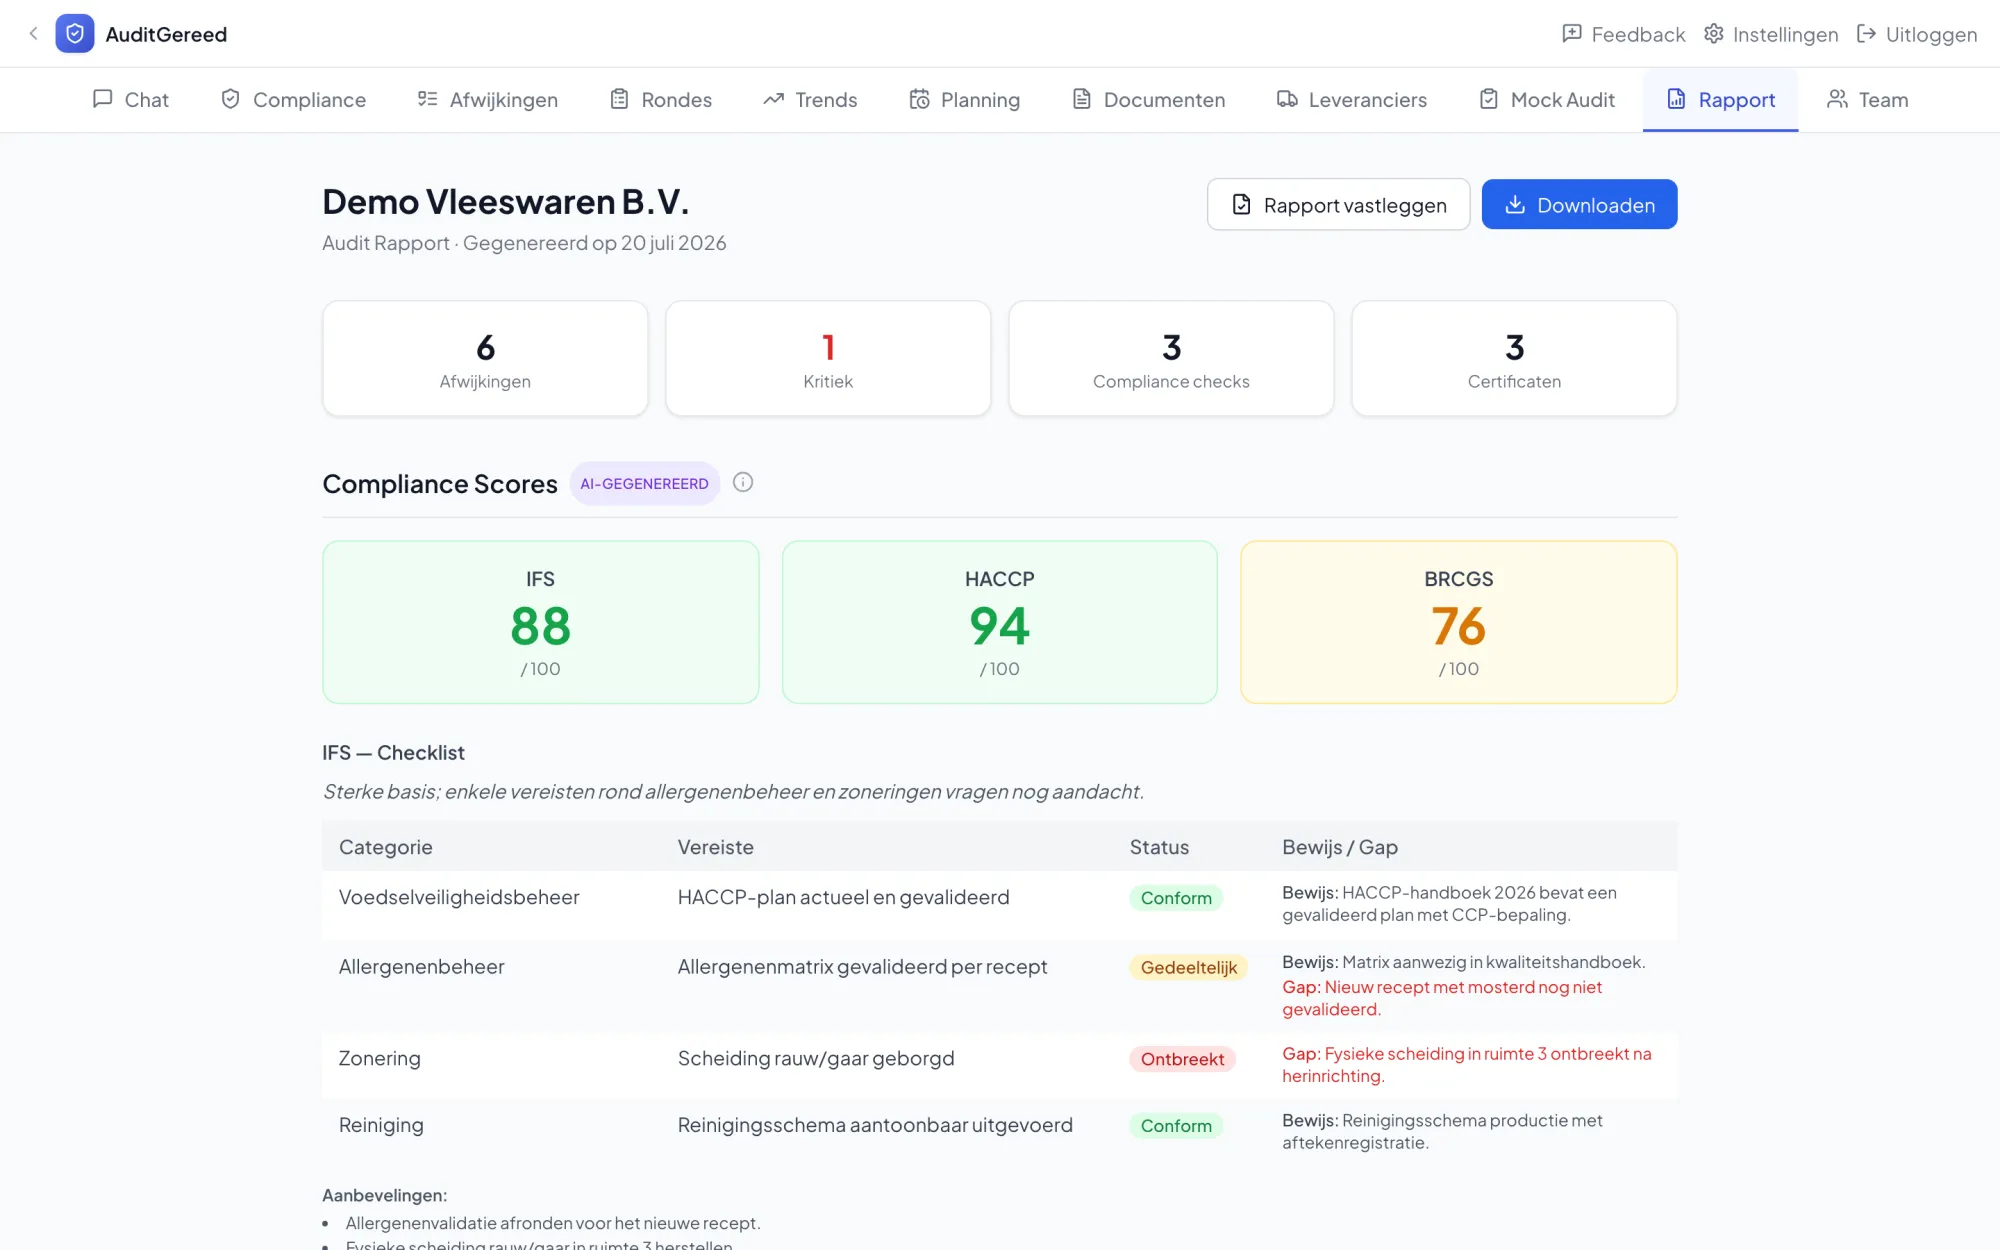Image resolution: width=2000 pixels, height=1250 pixels.
Task: Click the Gedeeltelijk status badge
Action: point(1189,967)
